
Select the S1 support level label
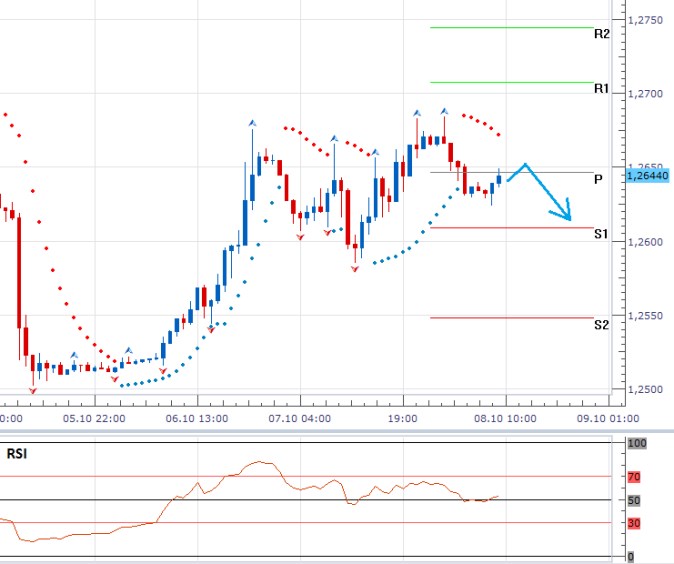pyautogui.click(x=601, y=234)
